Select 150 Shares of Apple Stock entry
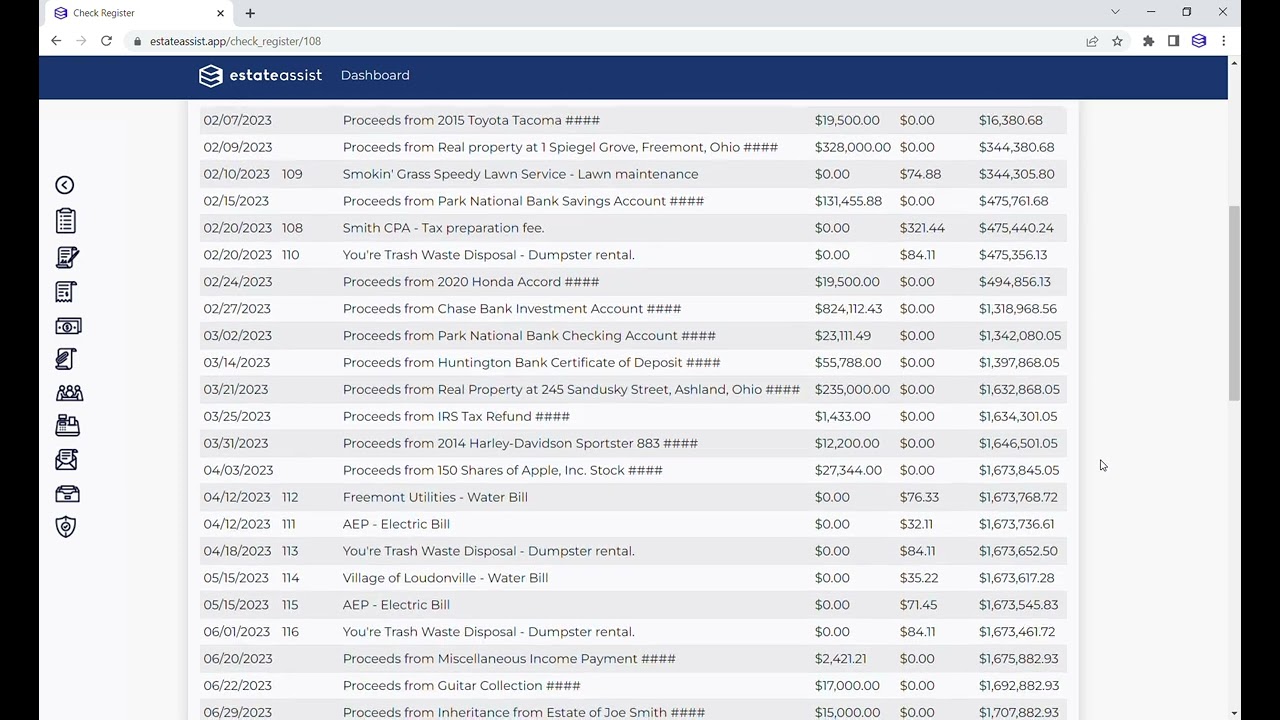This screenshot has height=720, width=1280. [633, 471]
